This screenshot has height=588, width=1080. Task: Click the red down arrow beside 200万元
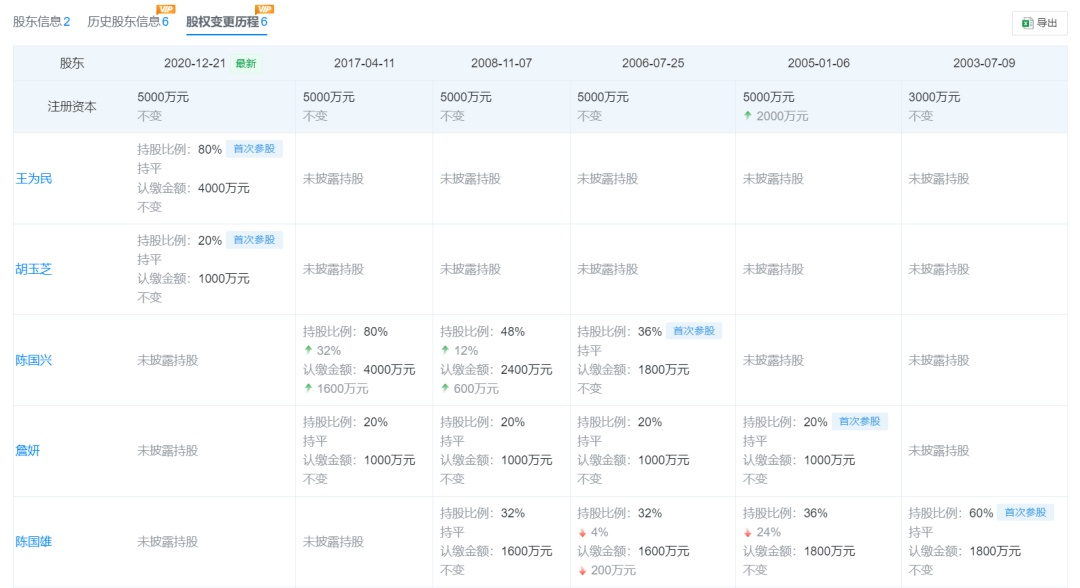point(581,570)
